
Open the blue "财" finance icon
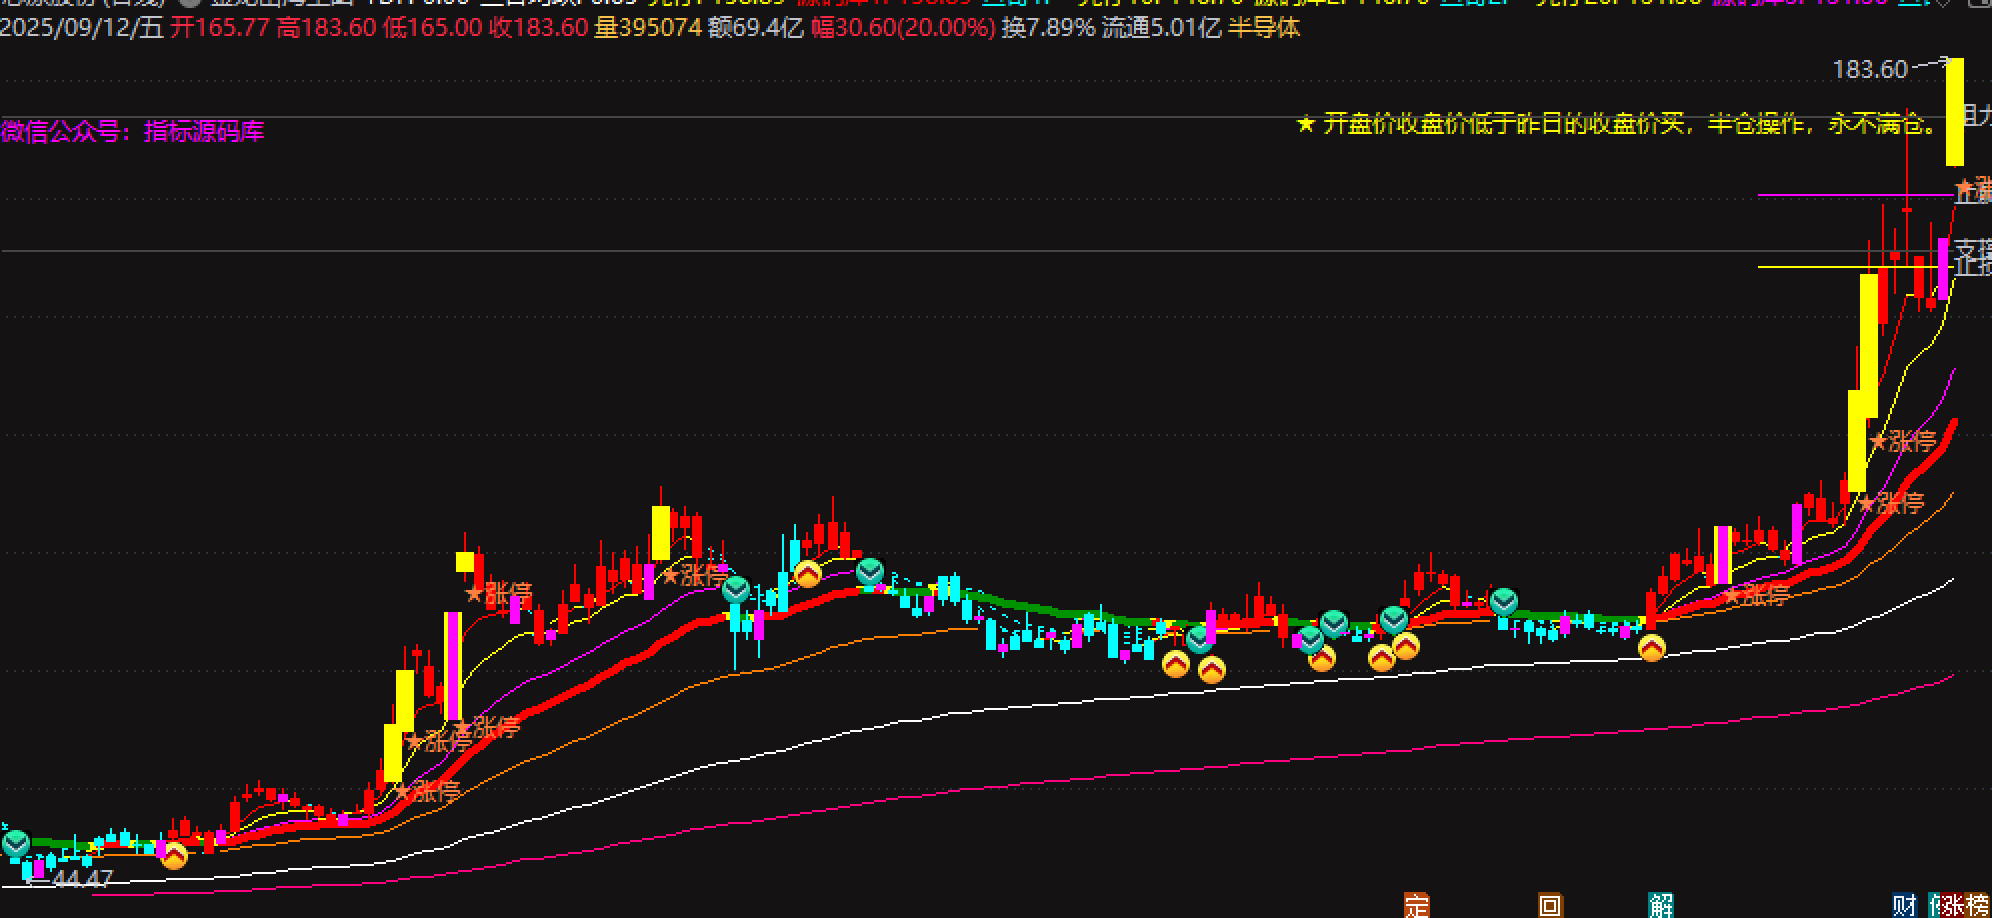tap(1904, 906)
